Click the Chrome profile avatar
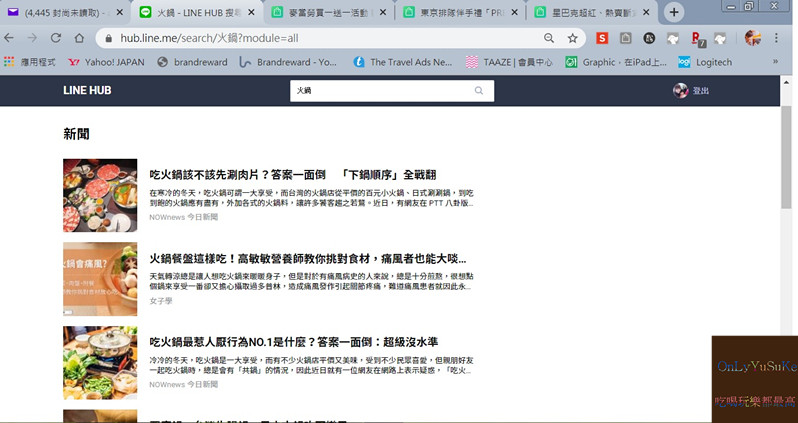The image size is (798, 423). pyautogui.click(x=753, y=38)
